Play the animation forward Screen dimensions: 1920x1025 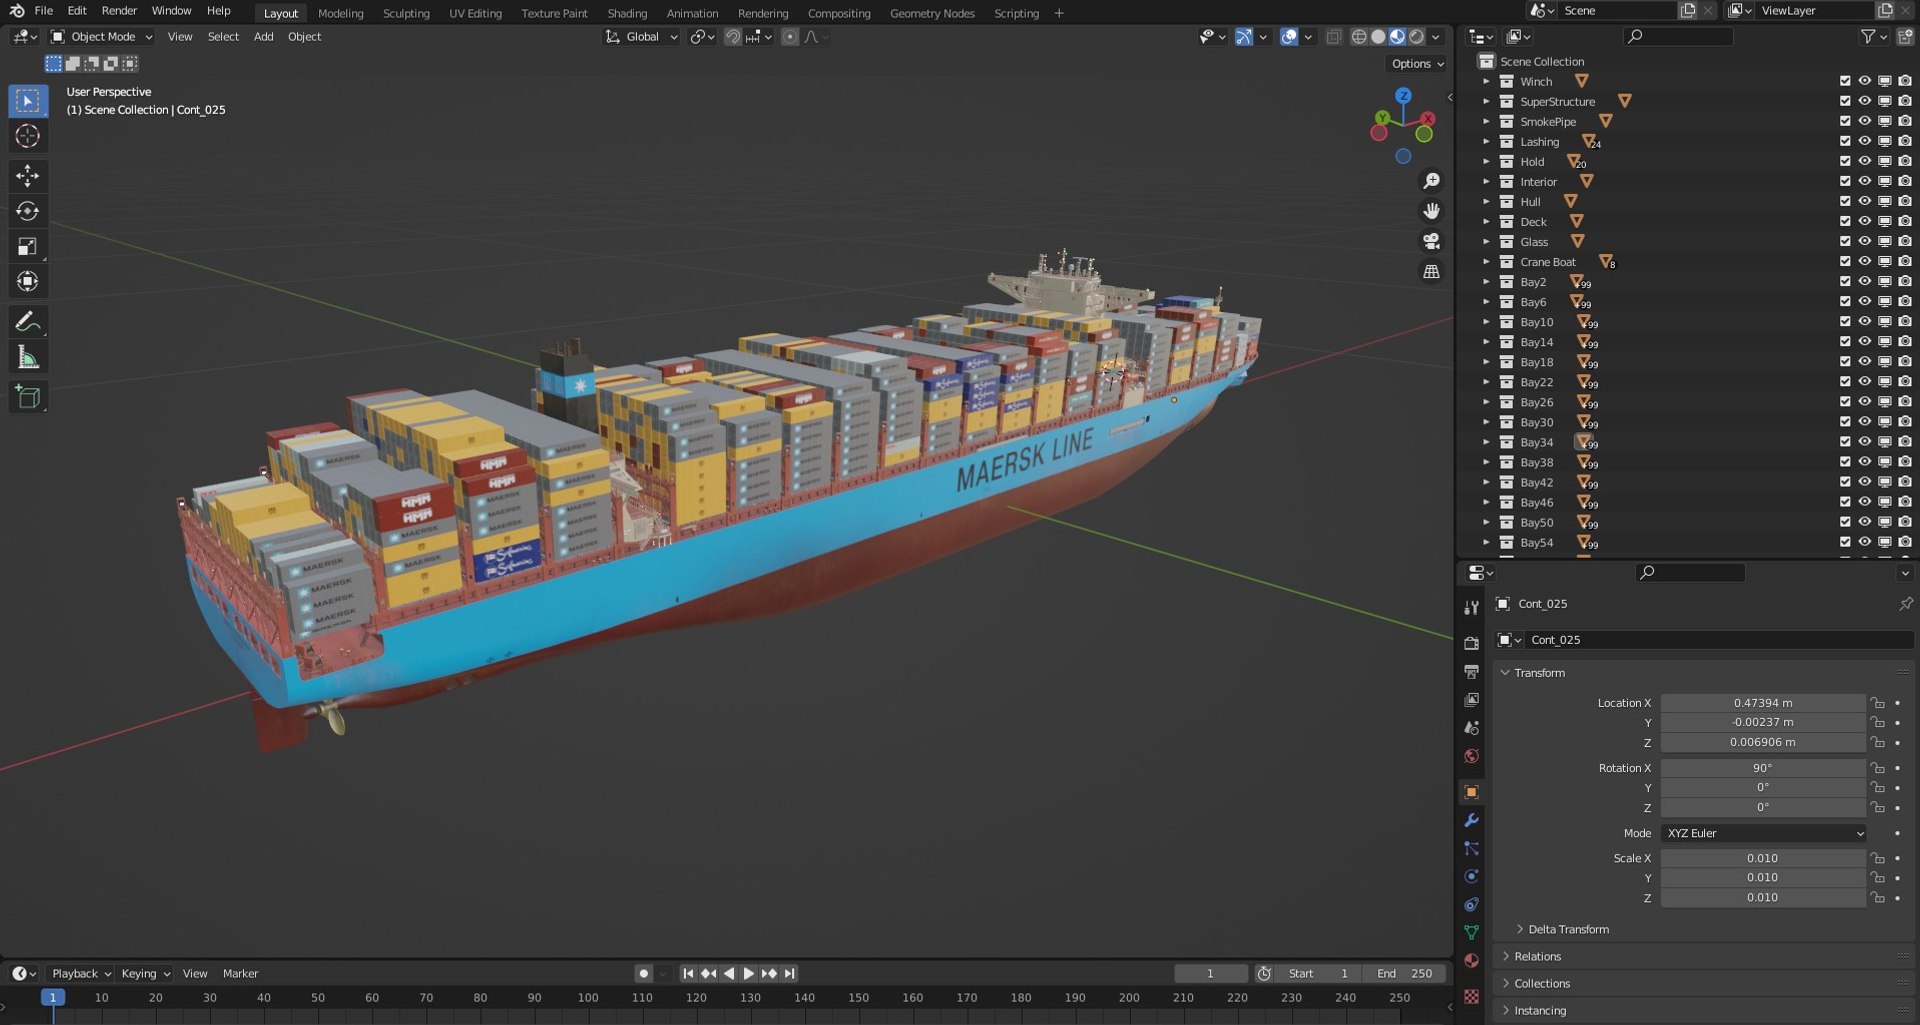748,974
